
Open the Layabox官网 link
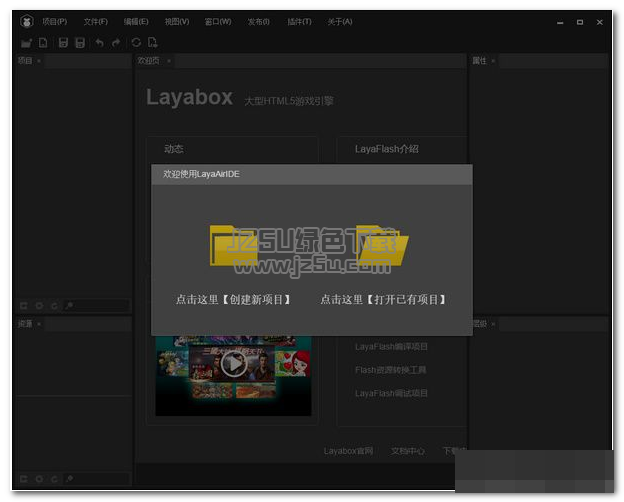[348, 451]
